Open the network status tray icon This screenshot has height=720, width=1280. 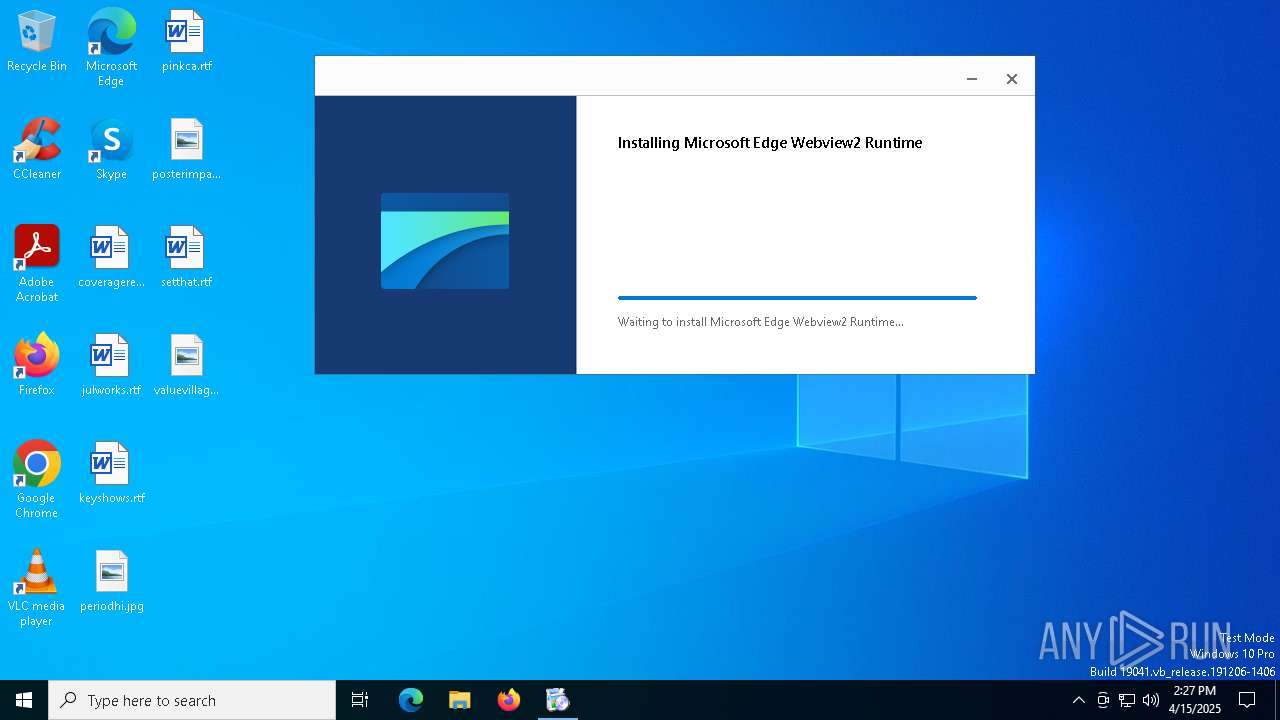click(1127, 700)
